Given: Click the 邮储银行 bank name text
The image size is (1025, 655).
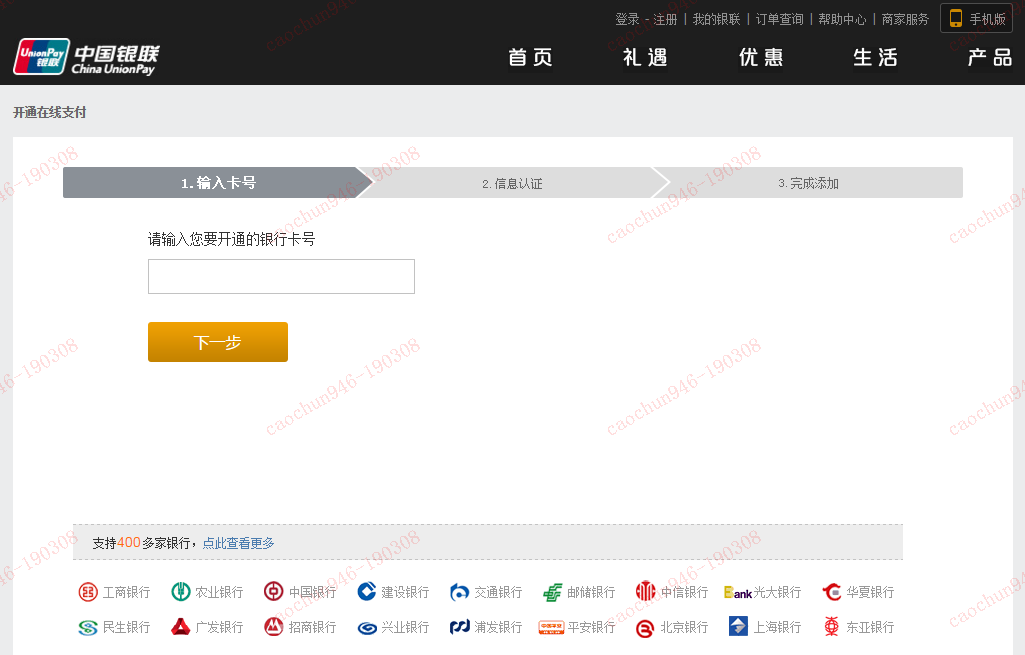Looking at the screenshot, I should [591, 592].
